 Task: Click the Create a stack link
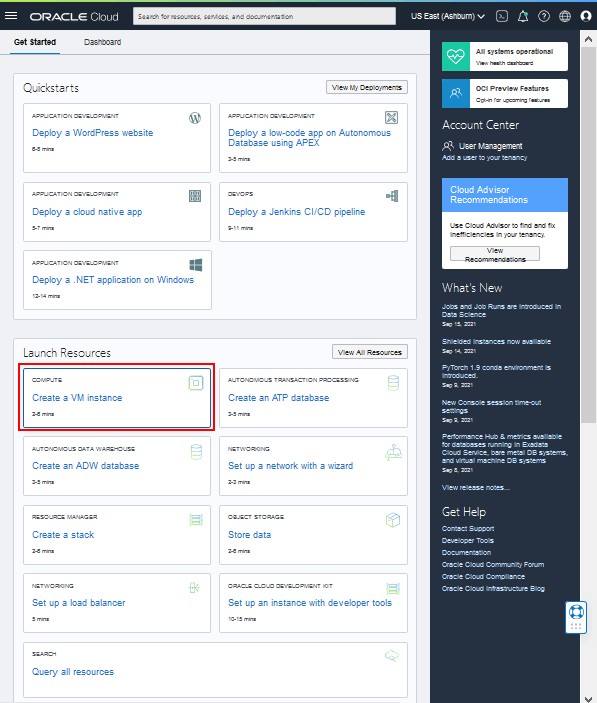click(x=63, y=535)
